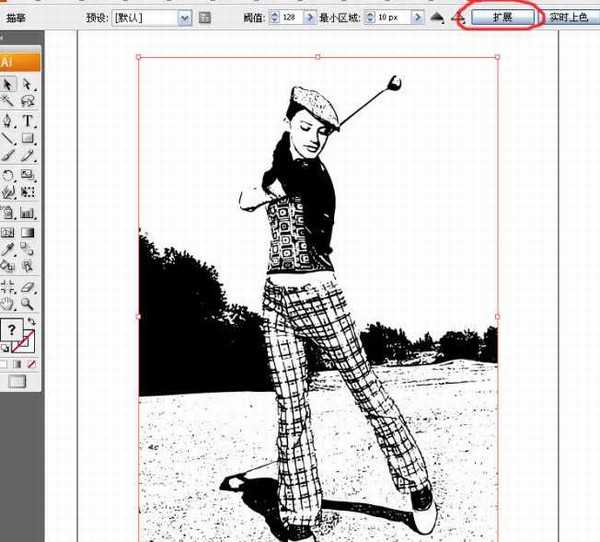Expand the threshold 阈值 value arrow
This screenshot has width=600, height=542.
[309, 18]
